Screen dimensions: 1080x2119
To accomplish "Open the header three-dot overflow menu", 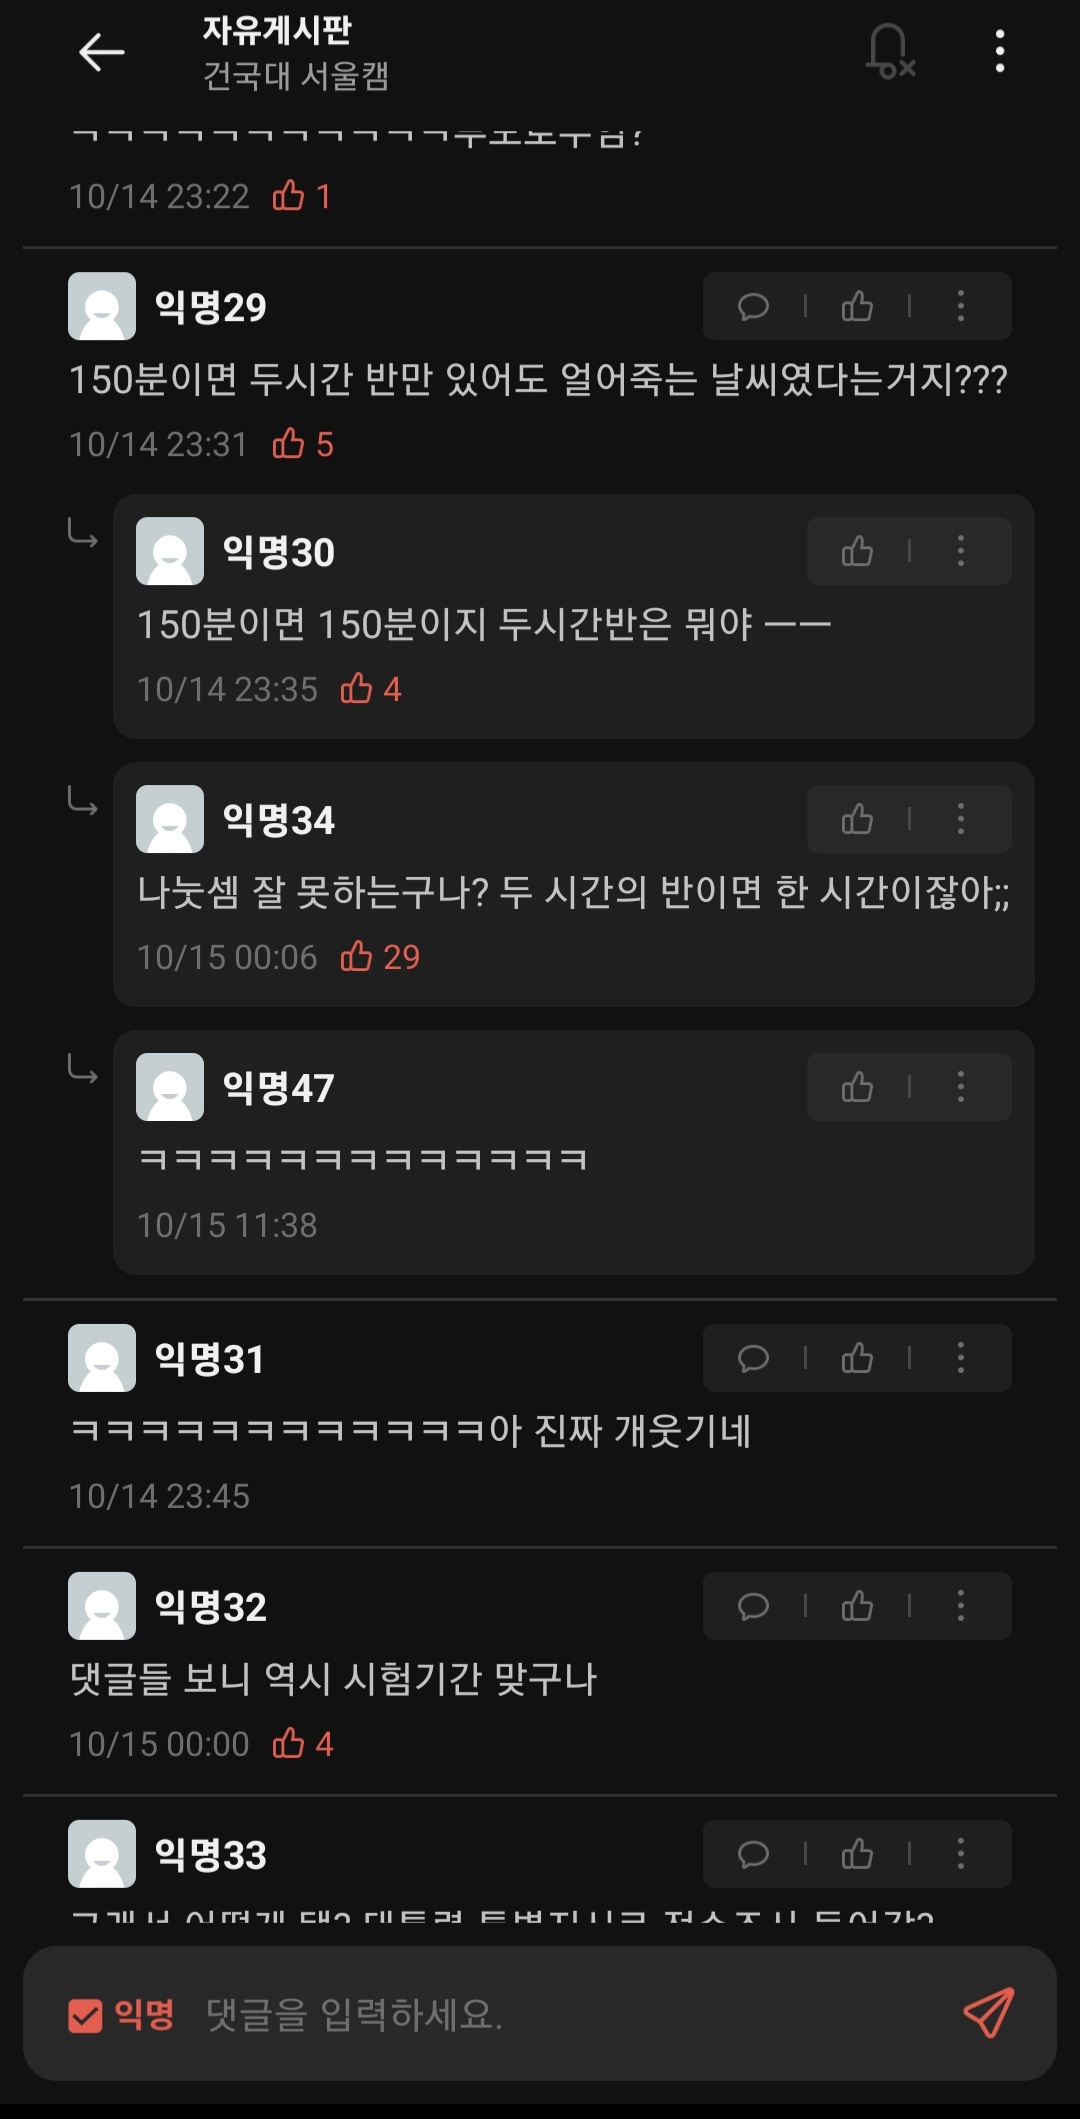I will pos(999,51).
